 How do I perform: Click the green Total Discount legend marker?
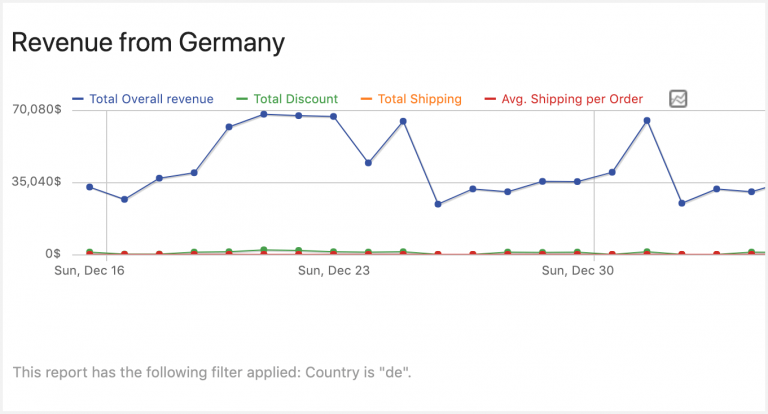pyautogui.click(x=242, y=99)
